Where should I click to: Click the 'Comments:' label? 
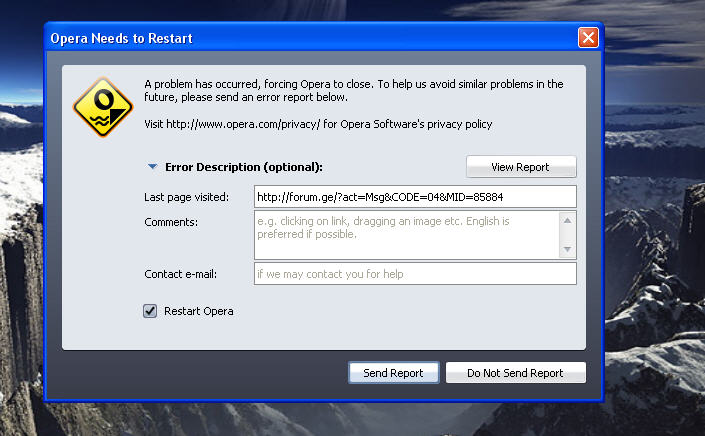171,222
